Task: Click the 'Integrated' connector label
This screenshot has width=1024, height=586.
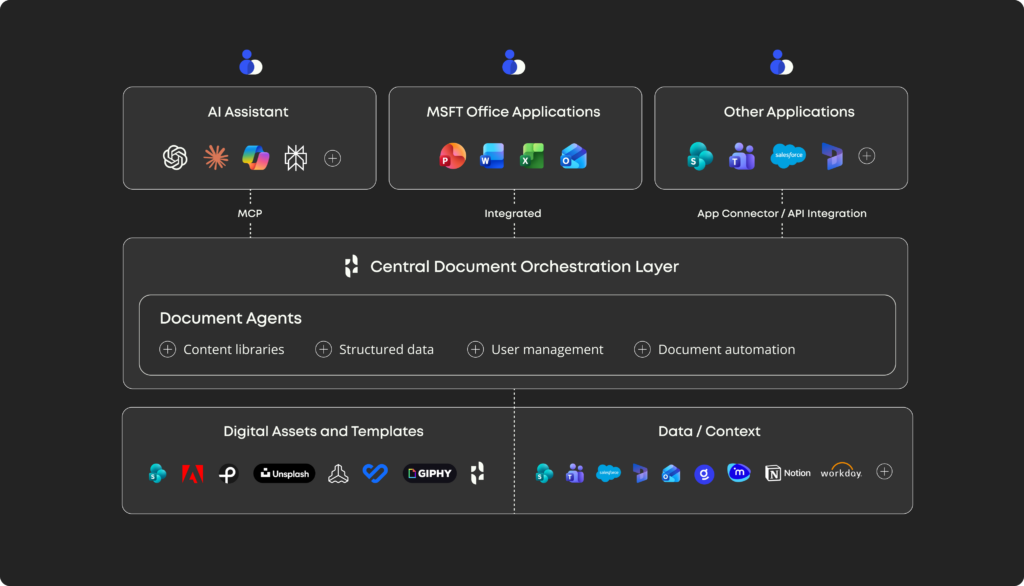Action: [513, 214]
